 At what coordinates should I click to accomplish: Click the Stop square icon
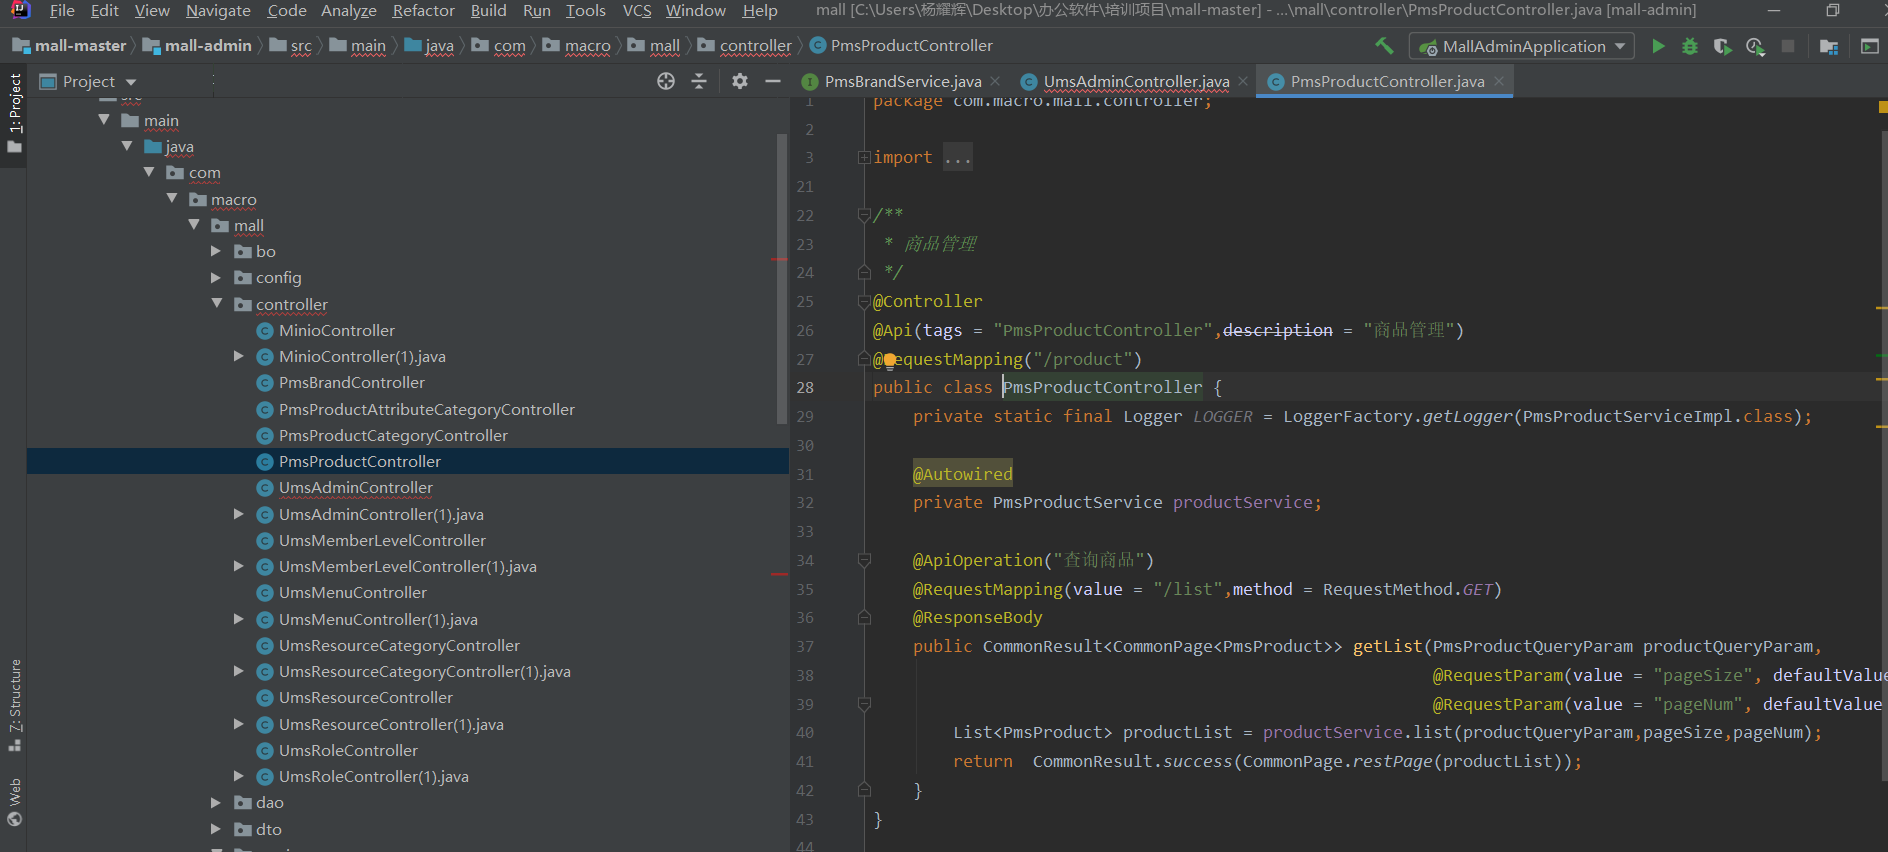pyautogui.click(x=1788, y=46)
